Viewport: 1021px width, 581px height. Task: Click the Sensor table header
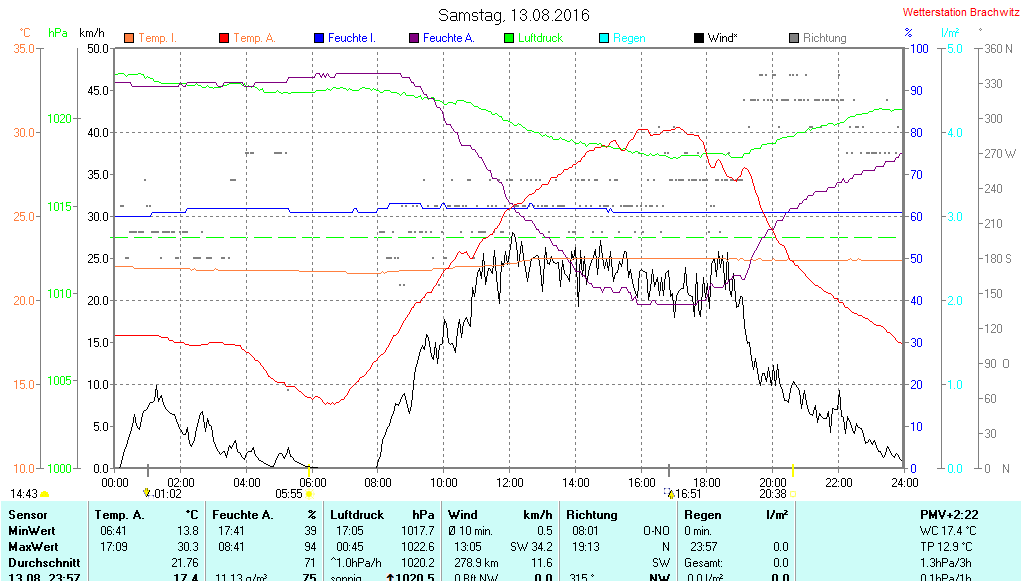click(27, 514)
